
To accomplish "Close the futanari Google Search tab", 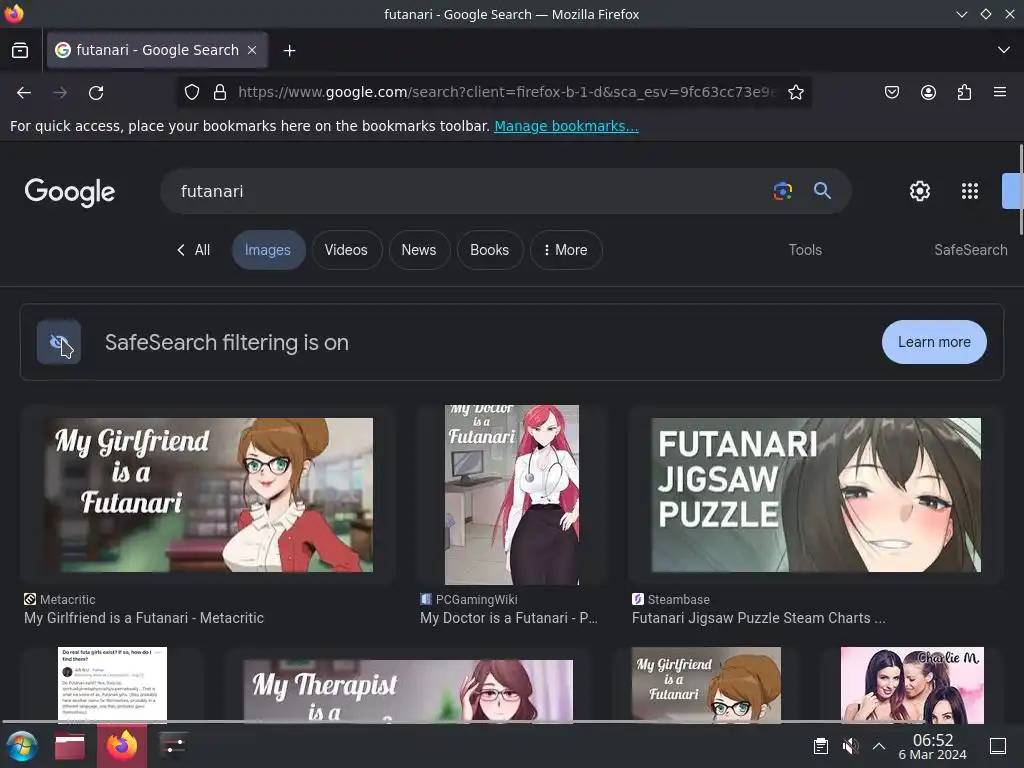I will click(252, 50).
